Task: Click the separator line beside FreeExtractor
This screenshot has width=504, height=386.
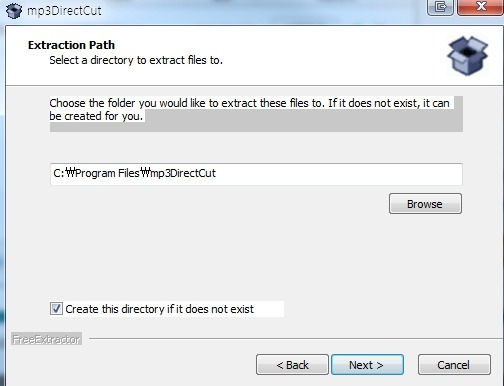Action: (x=296, y=339)
